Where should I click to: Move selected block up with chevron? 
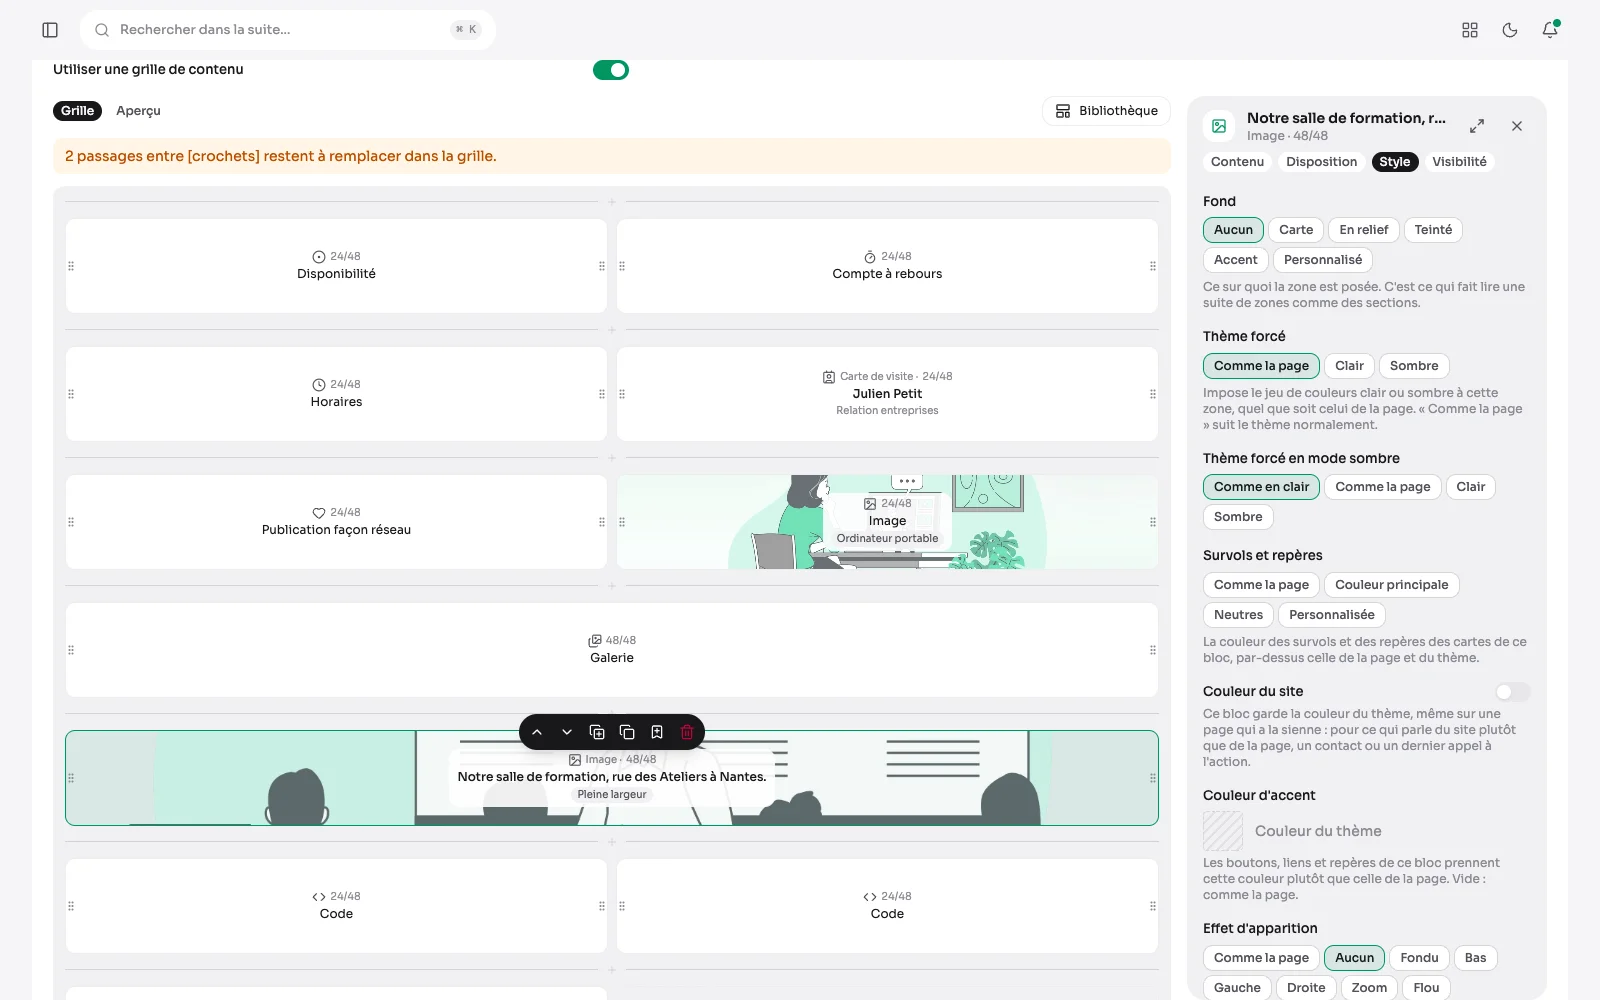pos(537,732)
